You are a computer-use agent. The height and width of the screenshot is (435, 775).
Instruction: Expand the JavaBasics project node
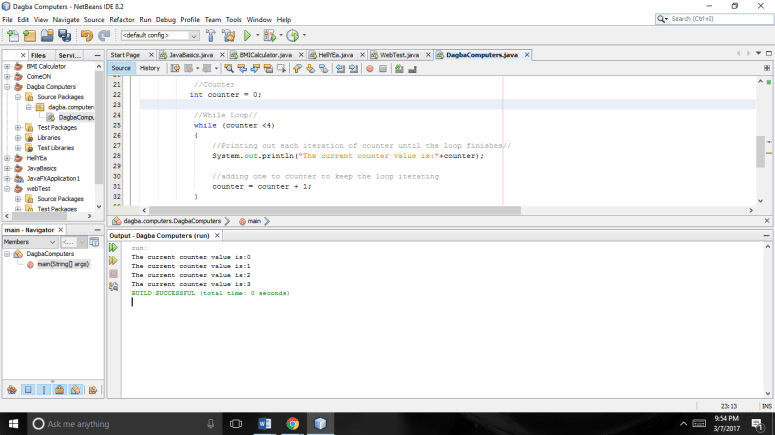7,168
